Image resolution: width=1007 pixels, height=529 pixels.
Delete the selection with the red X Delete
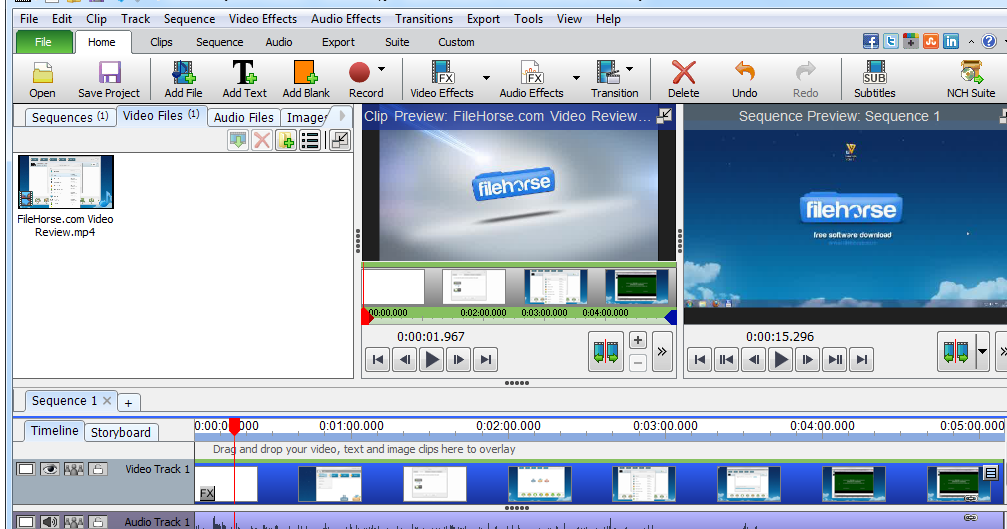tap(683, 73)
